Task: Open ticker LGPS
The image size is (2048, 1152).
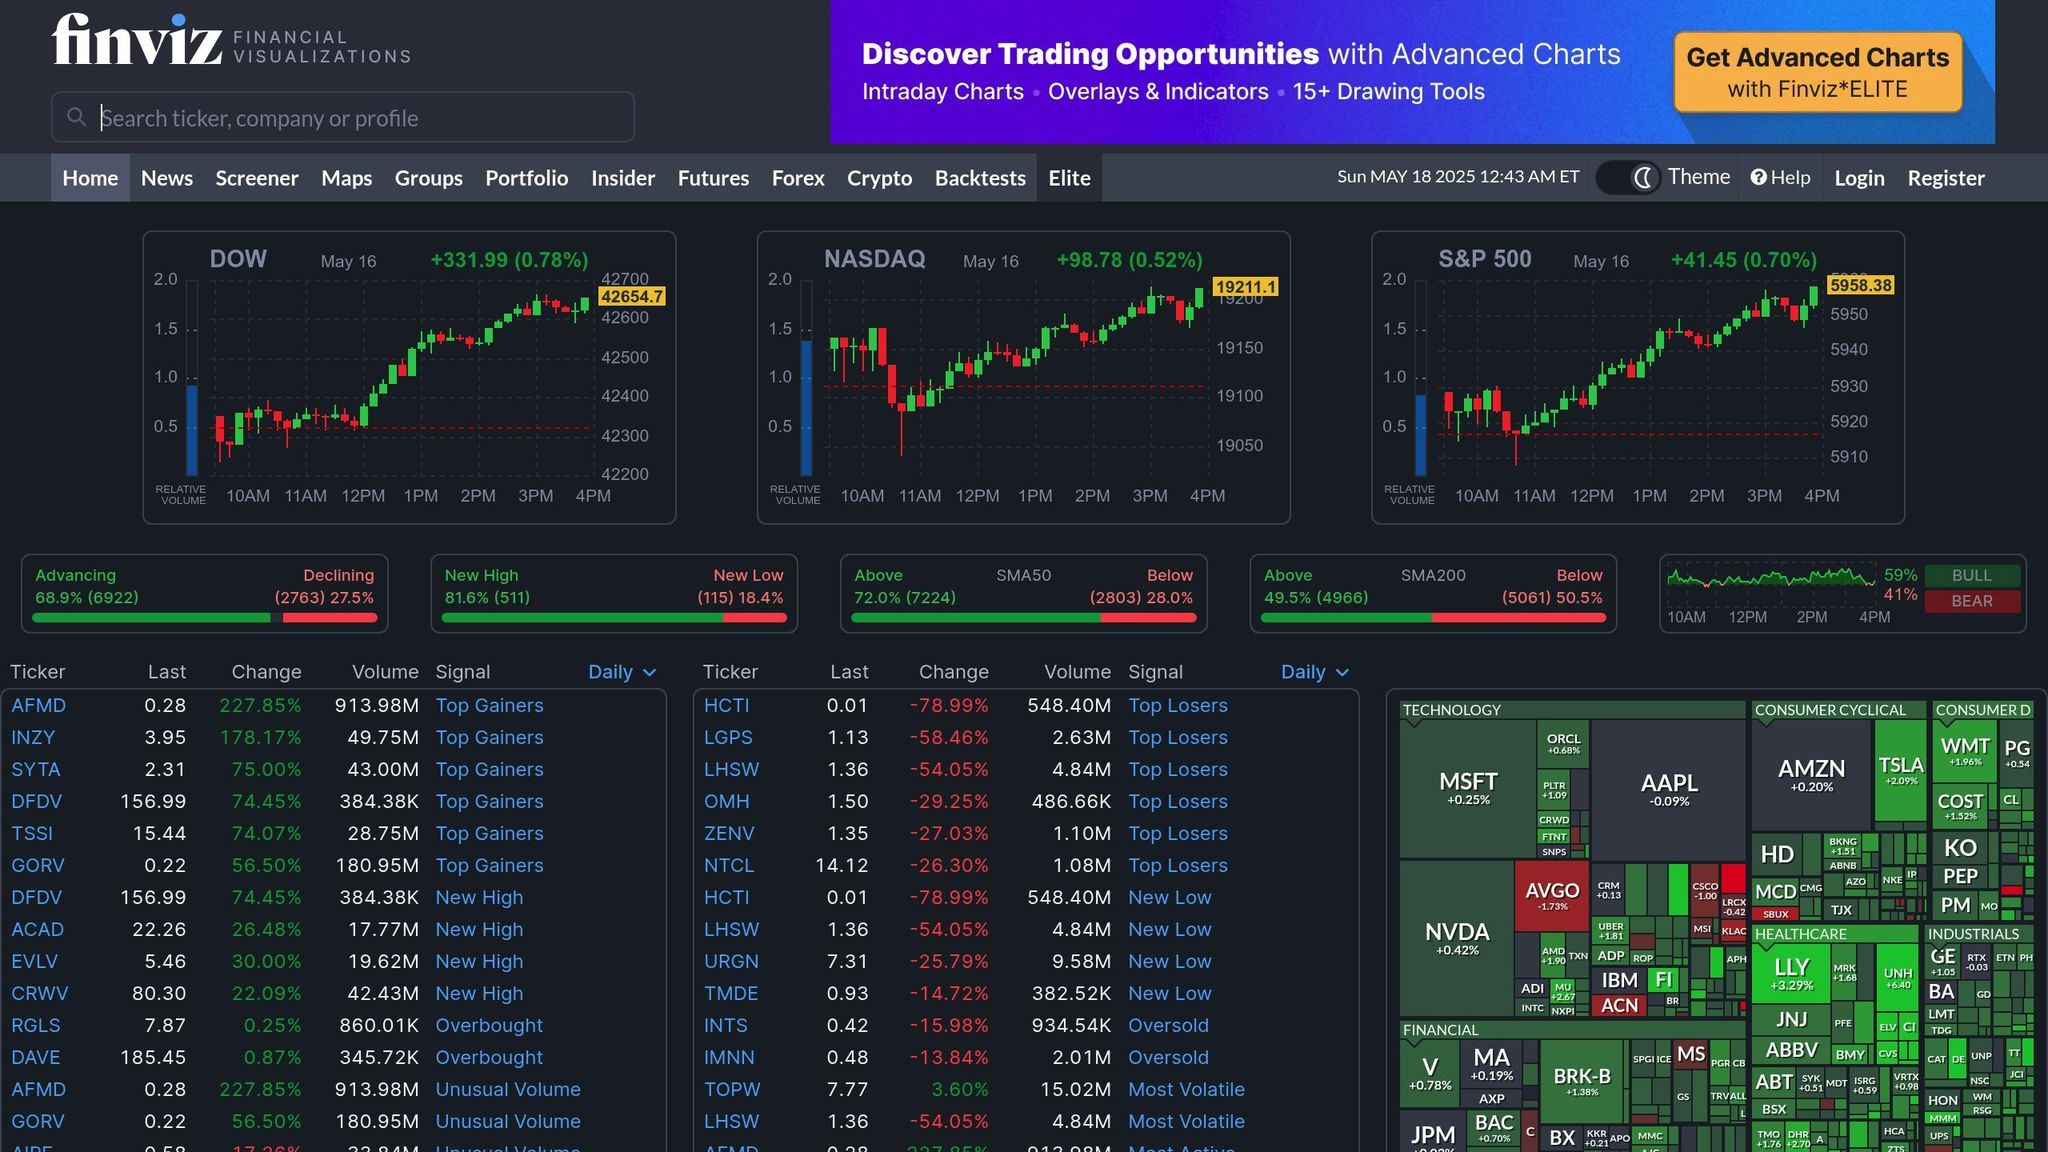Action: (728, 737)
